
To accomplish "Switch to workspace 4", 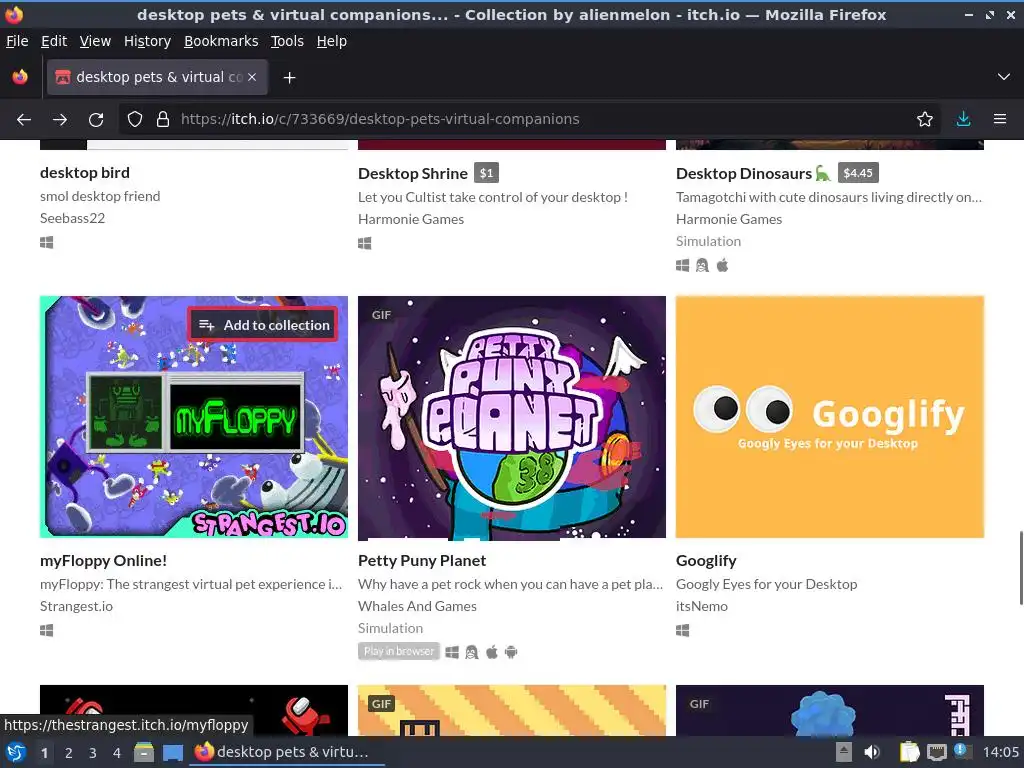I will (x=117, y=753).
